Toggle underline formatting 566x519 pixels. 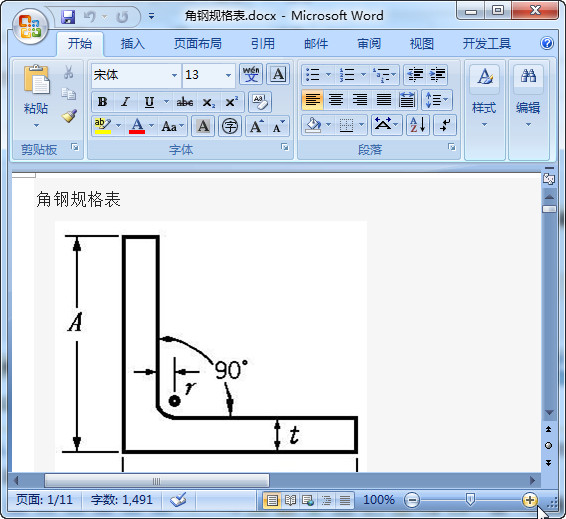149,102
